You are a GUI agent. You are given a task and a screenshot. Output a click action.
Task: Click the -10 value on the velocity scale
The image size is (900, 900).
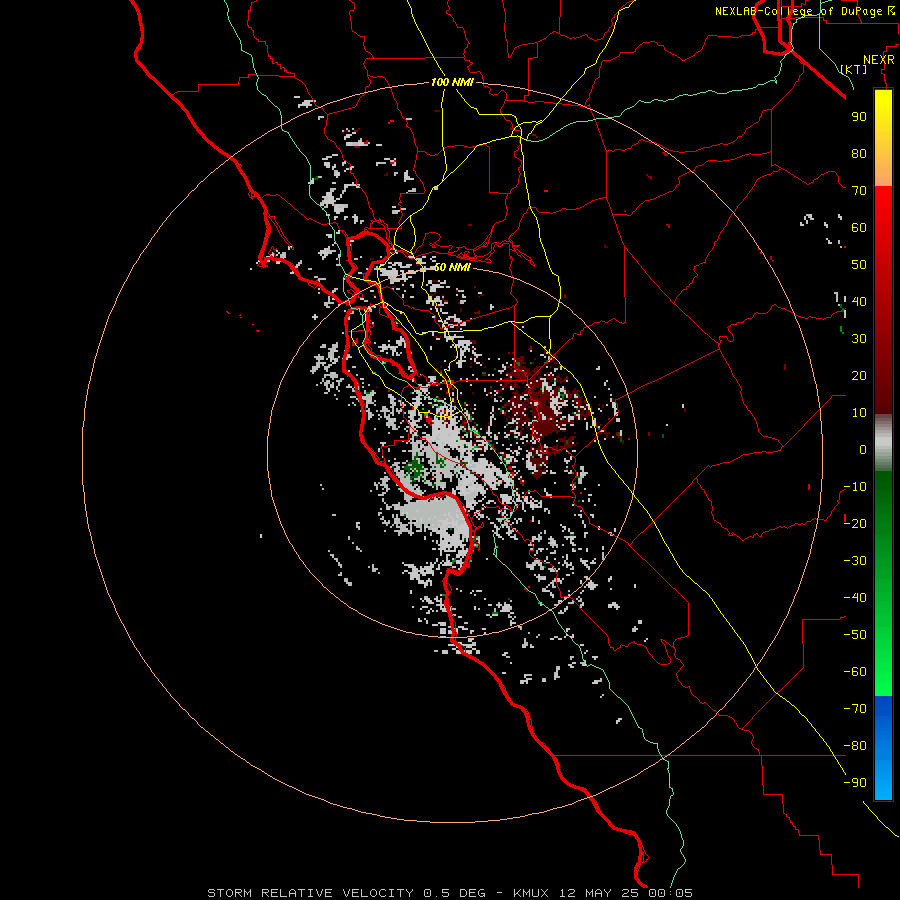click(x=855, y=487)
